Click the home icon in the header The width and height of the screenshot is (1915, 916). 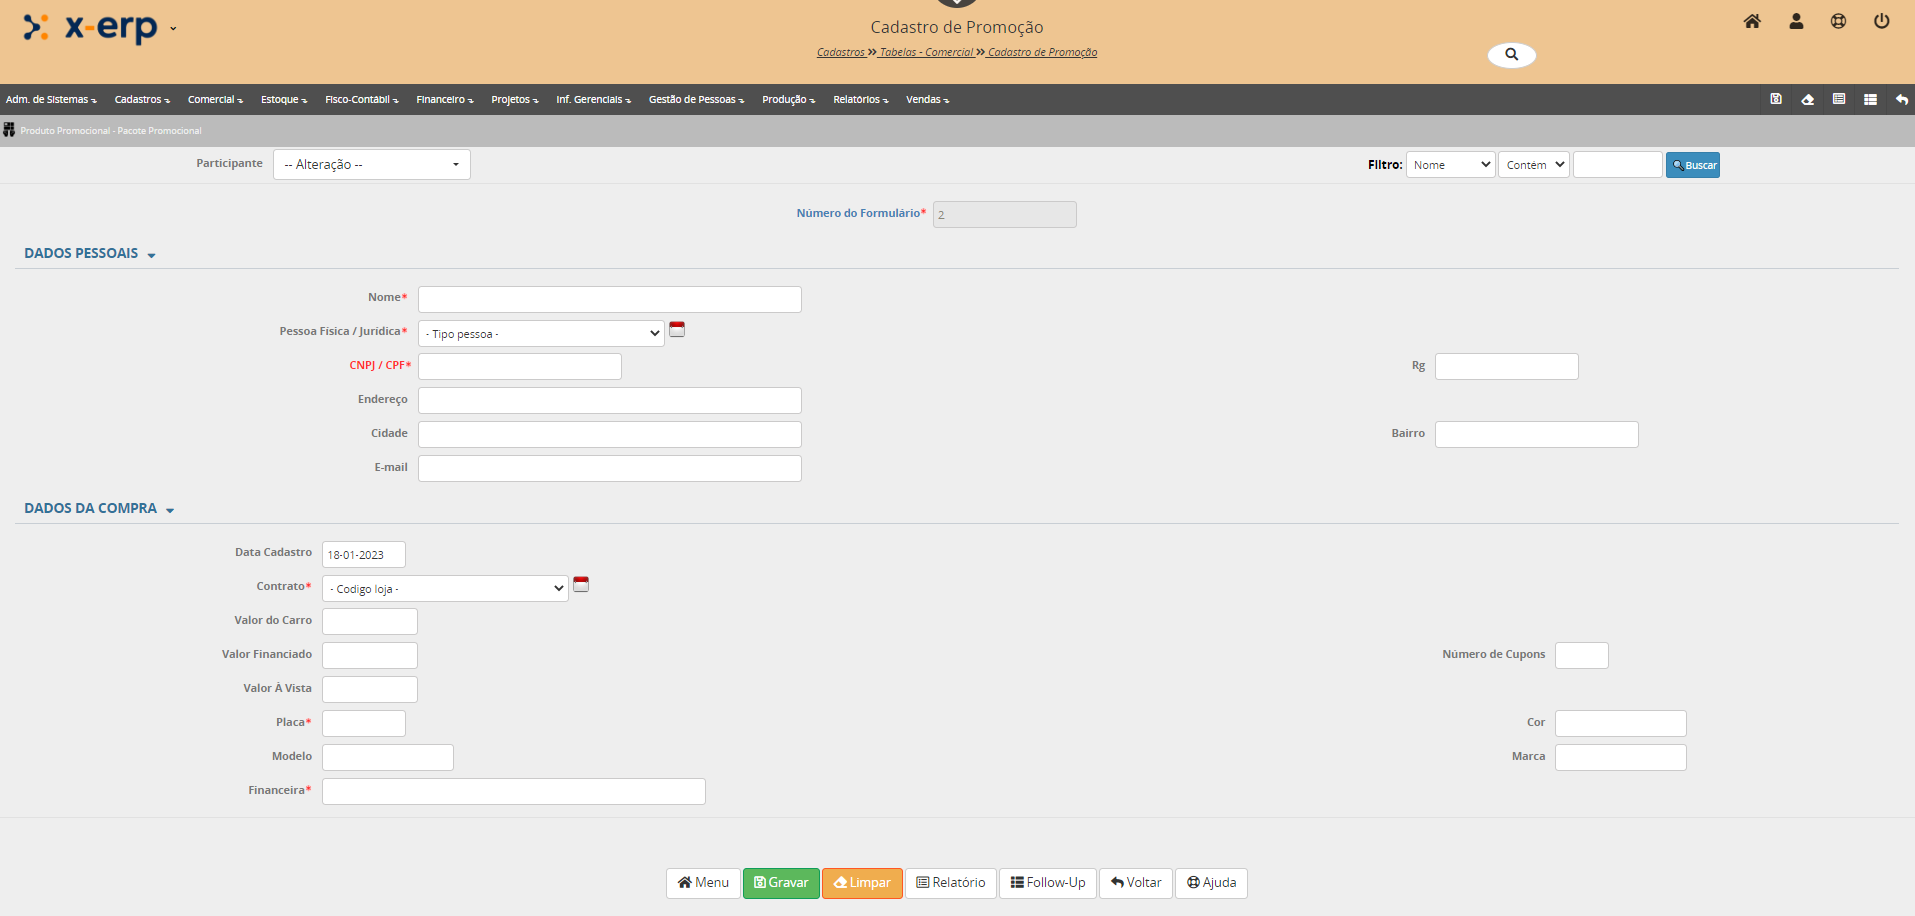pos(1752,21)
